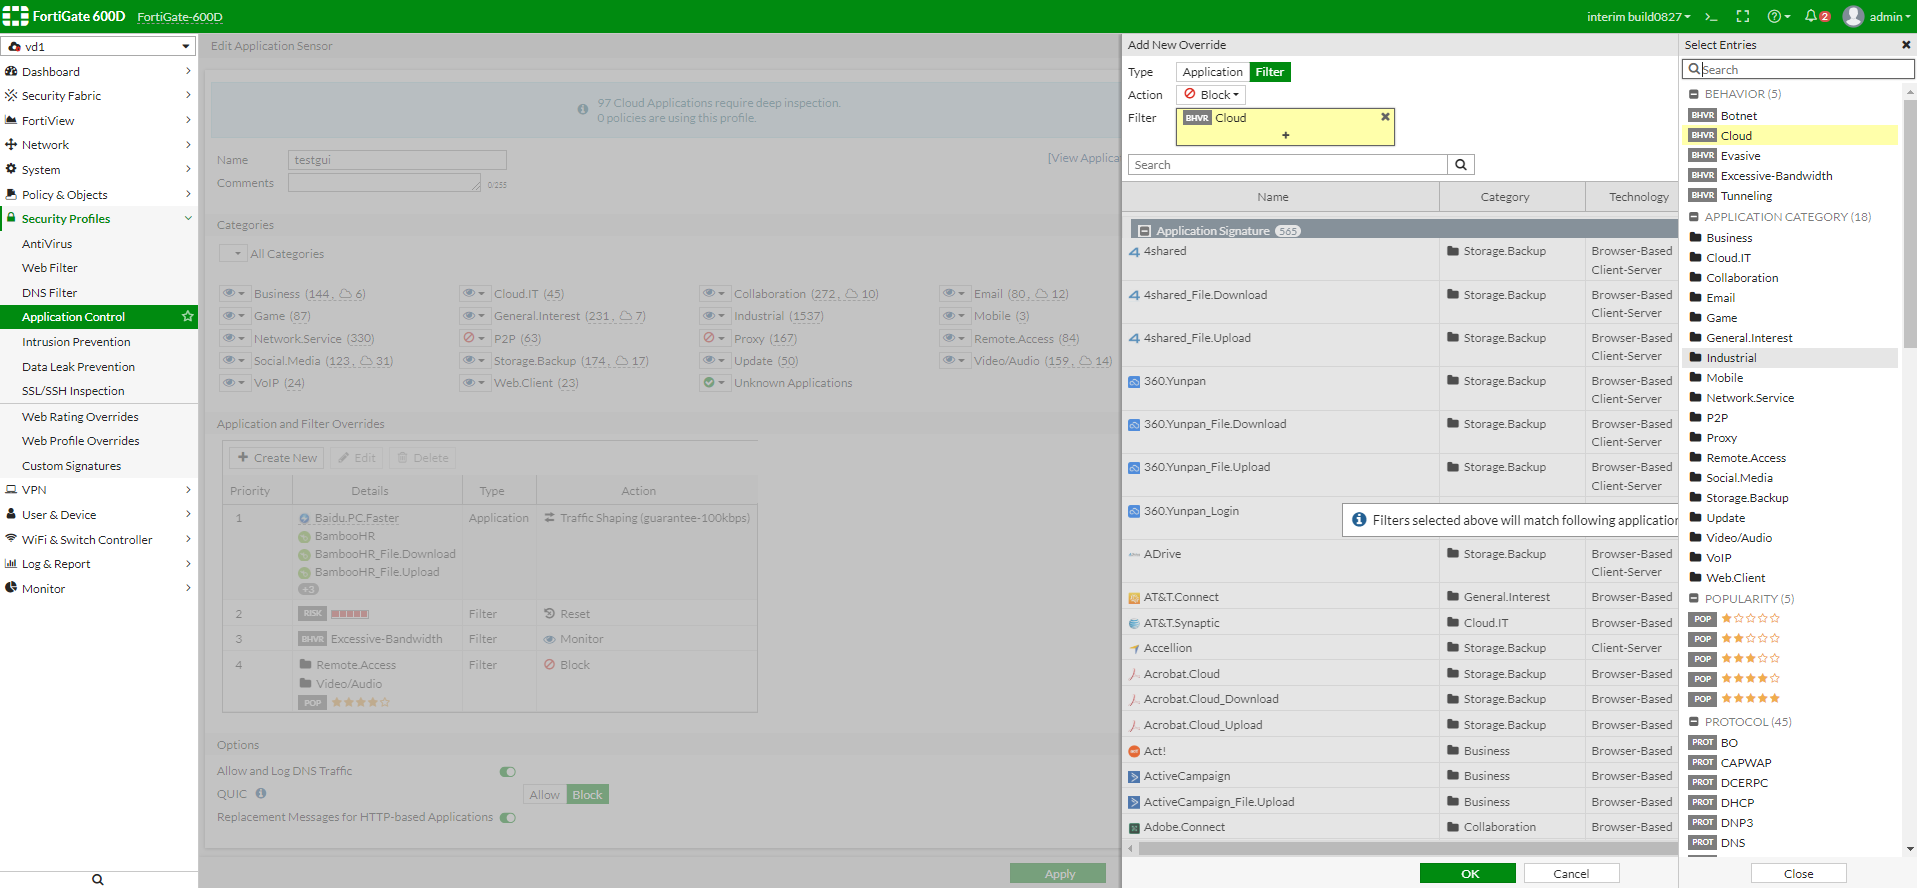Toggle fullscreen mode icon in header
The height and width of the screenshot is (888, 1917).
(1743, 16)
